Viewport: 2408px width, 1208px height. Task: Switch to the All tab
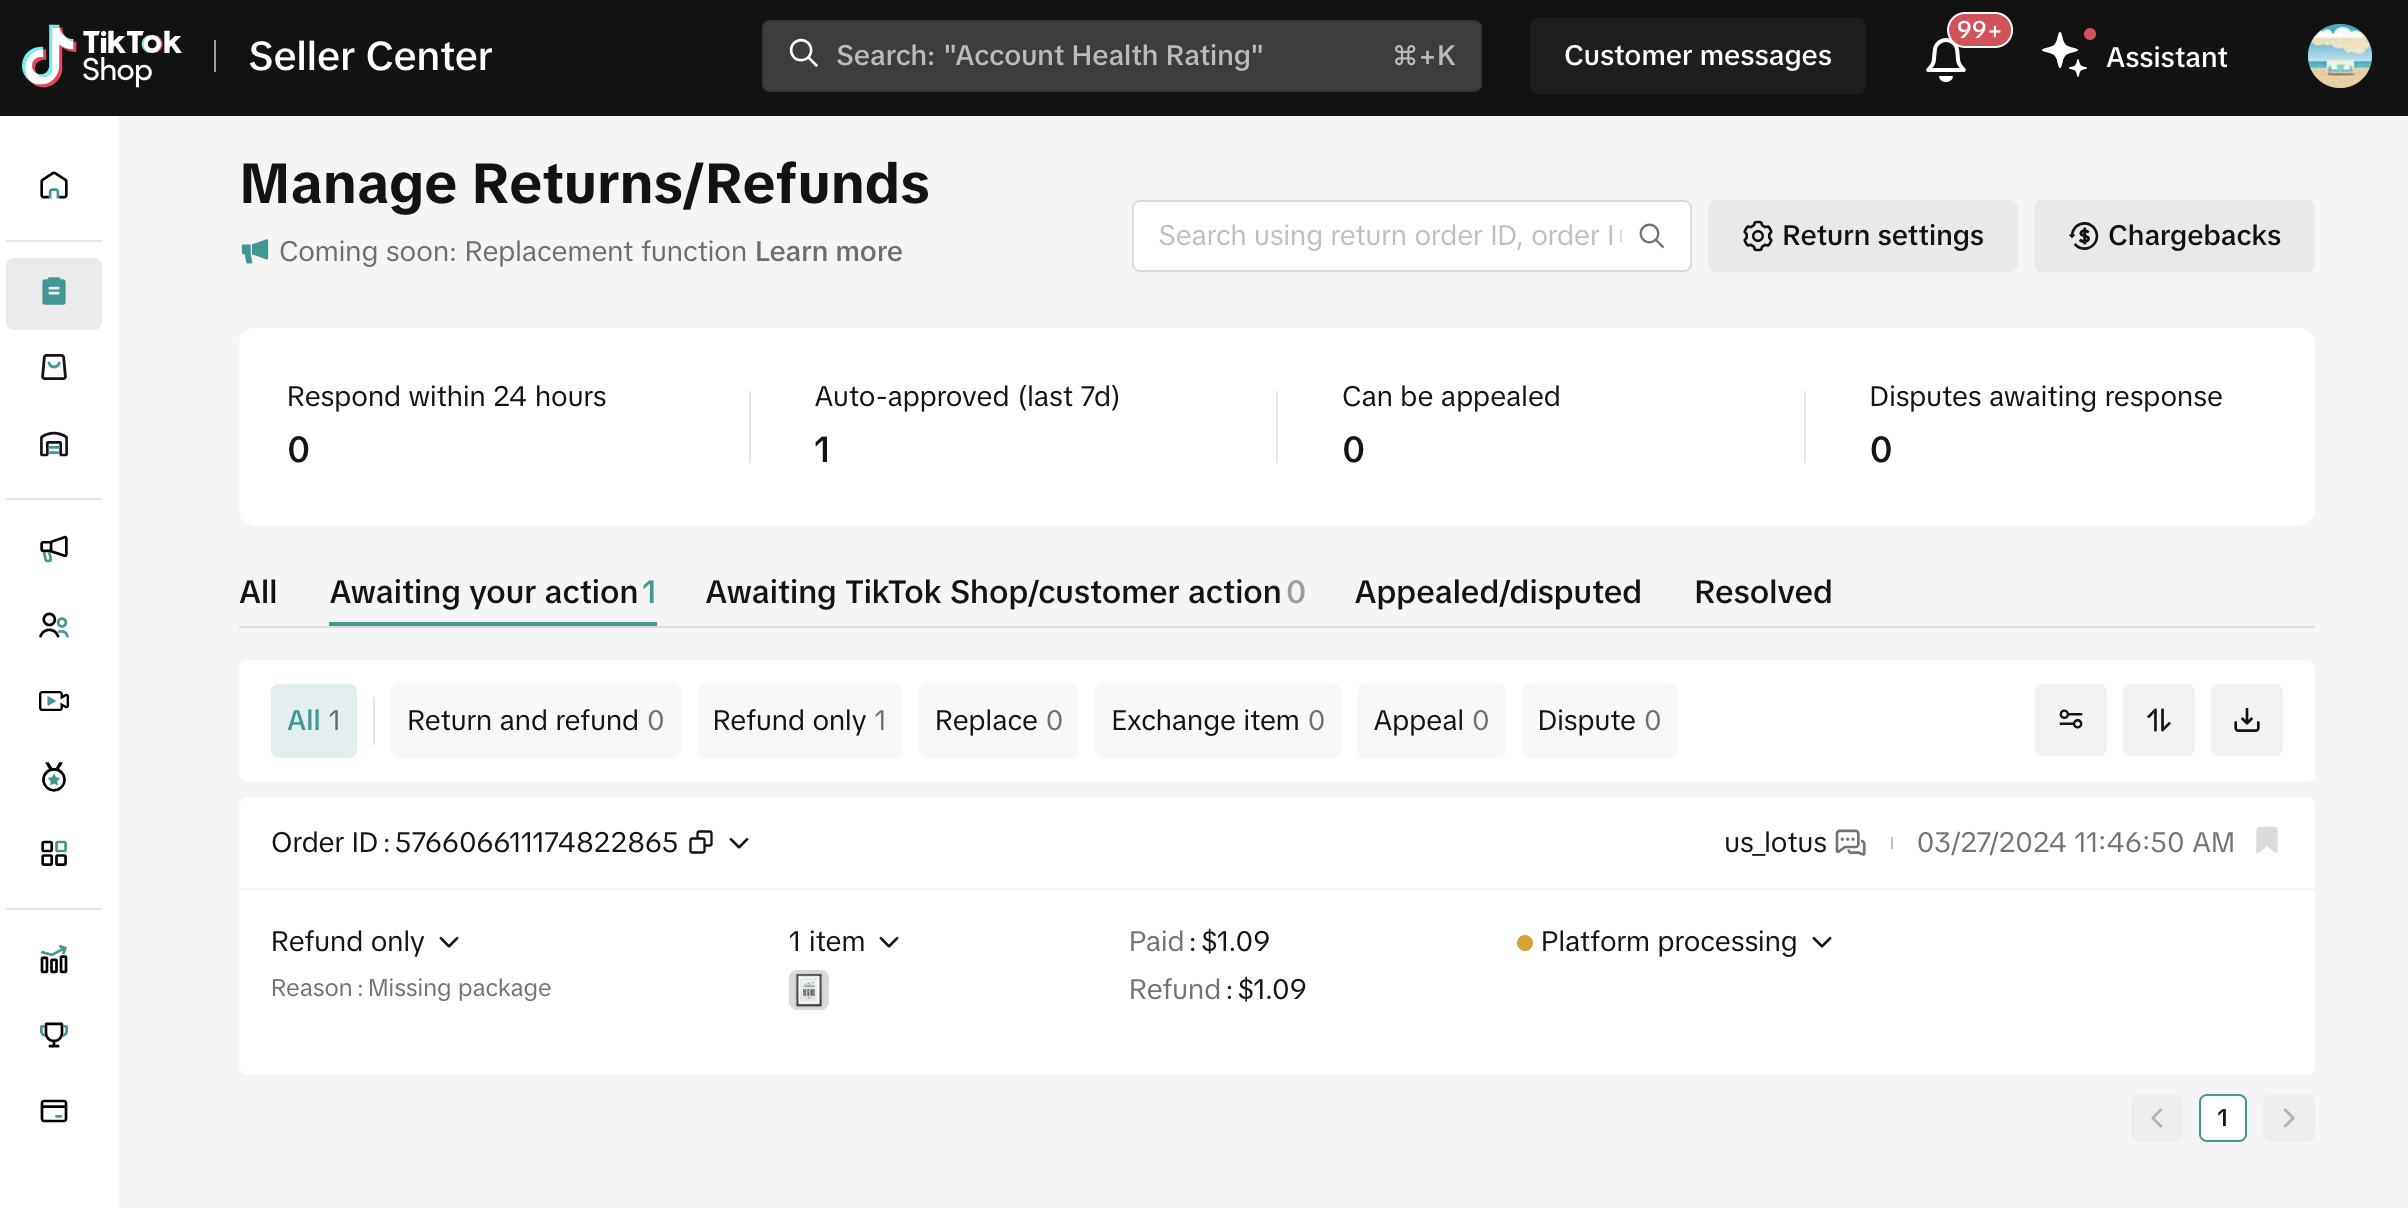(x=258, y=592)
